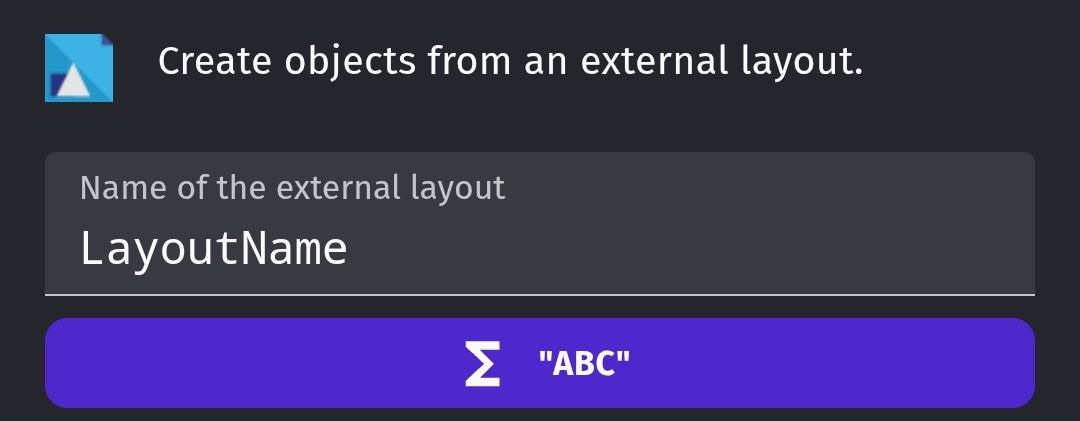
Task: Click the left edge of the purple button
Action: [x=55, y=363]
